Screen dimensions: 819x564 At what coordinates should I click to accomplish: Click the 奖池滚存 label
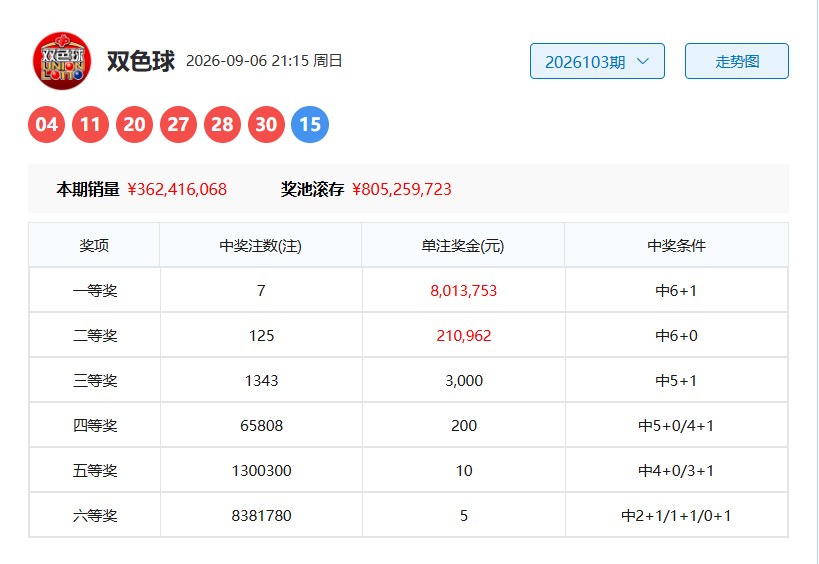(312, 189)
